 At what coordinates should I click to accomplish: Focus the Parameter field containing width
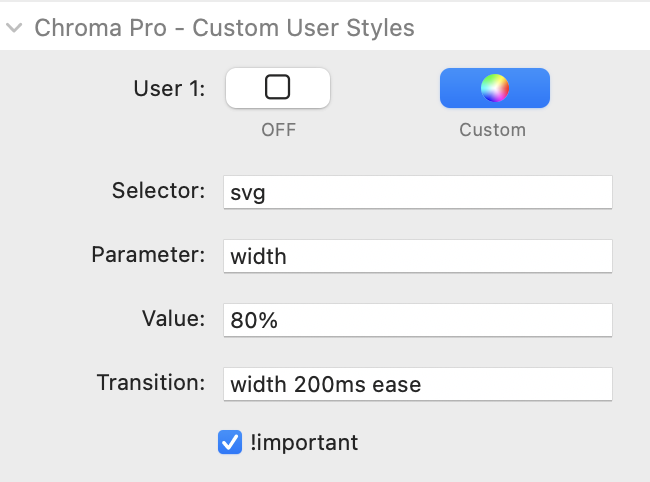coord(418,256)
